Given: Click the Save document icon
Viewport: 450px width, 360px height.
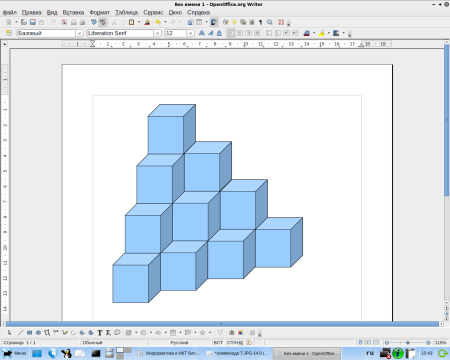Looking at the screenshot, I should (33, 22).
